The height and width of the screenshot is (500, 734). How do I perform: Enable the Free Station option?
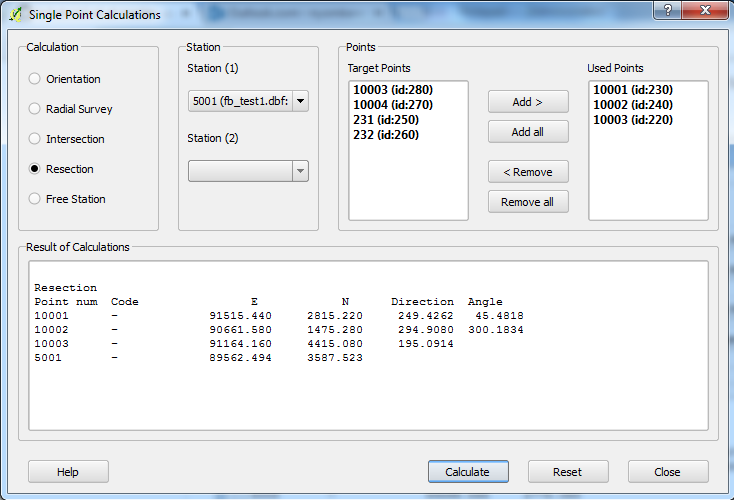pyautogui.click(x=36, y=199)
